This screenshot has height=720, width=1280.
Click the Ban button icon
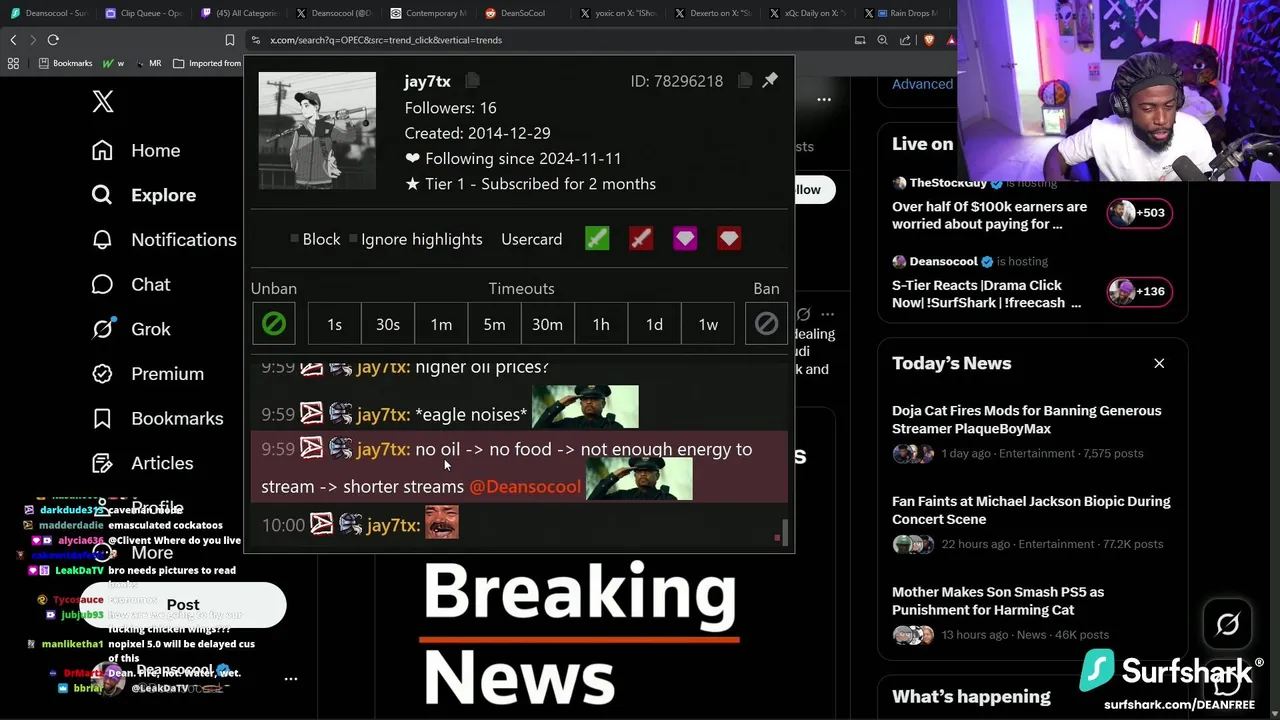click(x=766, y=324)
